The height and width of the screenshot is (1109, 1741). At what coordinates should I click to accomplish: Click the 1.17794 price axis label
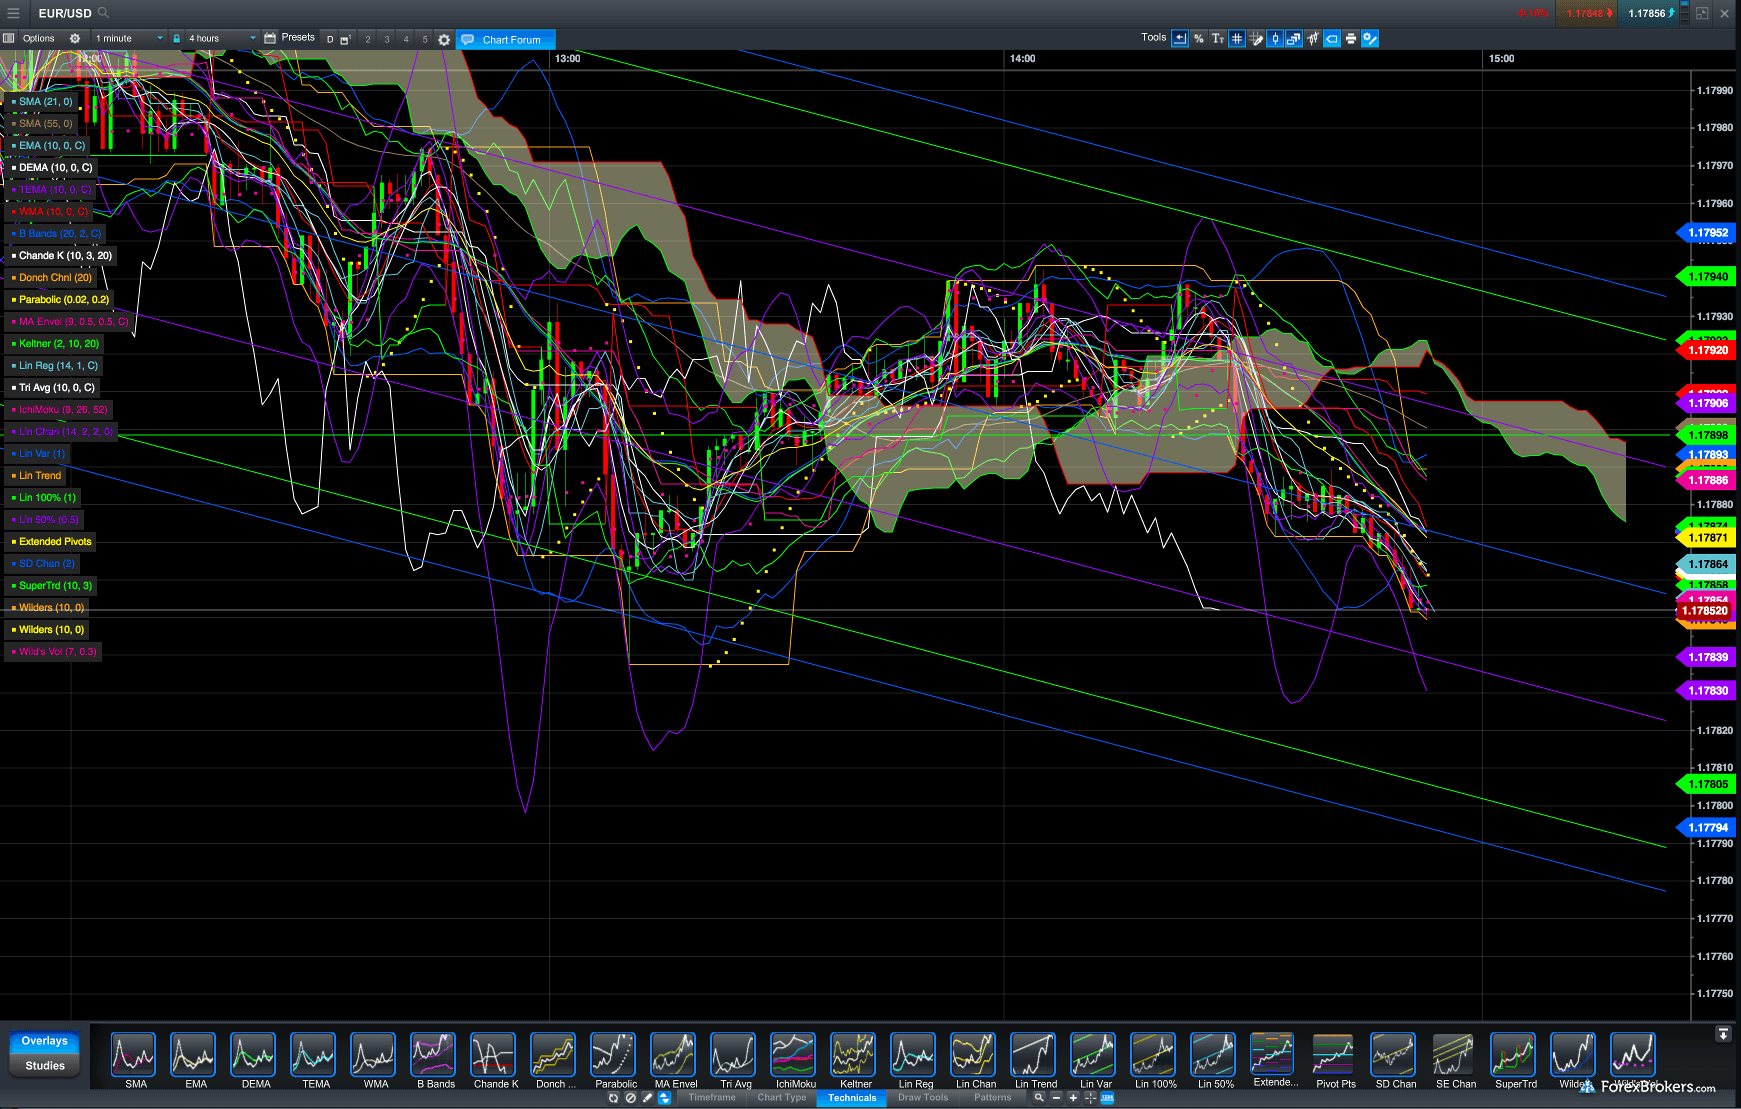(1707, 828)
